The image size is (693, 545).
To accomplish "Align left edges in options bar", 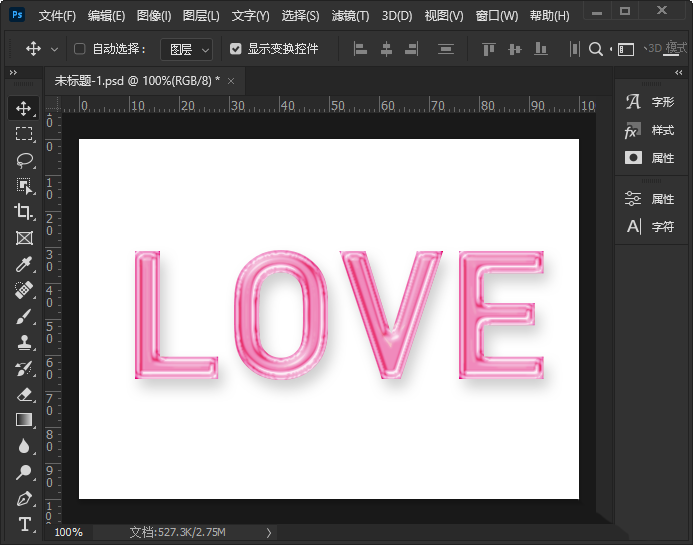I will (x=360, y=49).
